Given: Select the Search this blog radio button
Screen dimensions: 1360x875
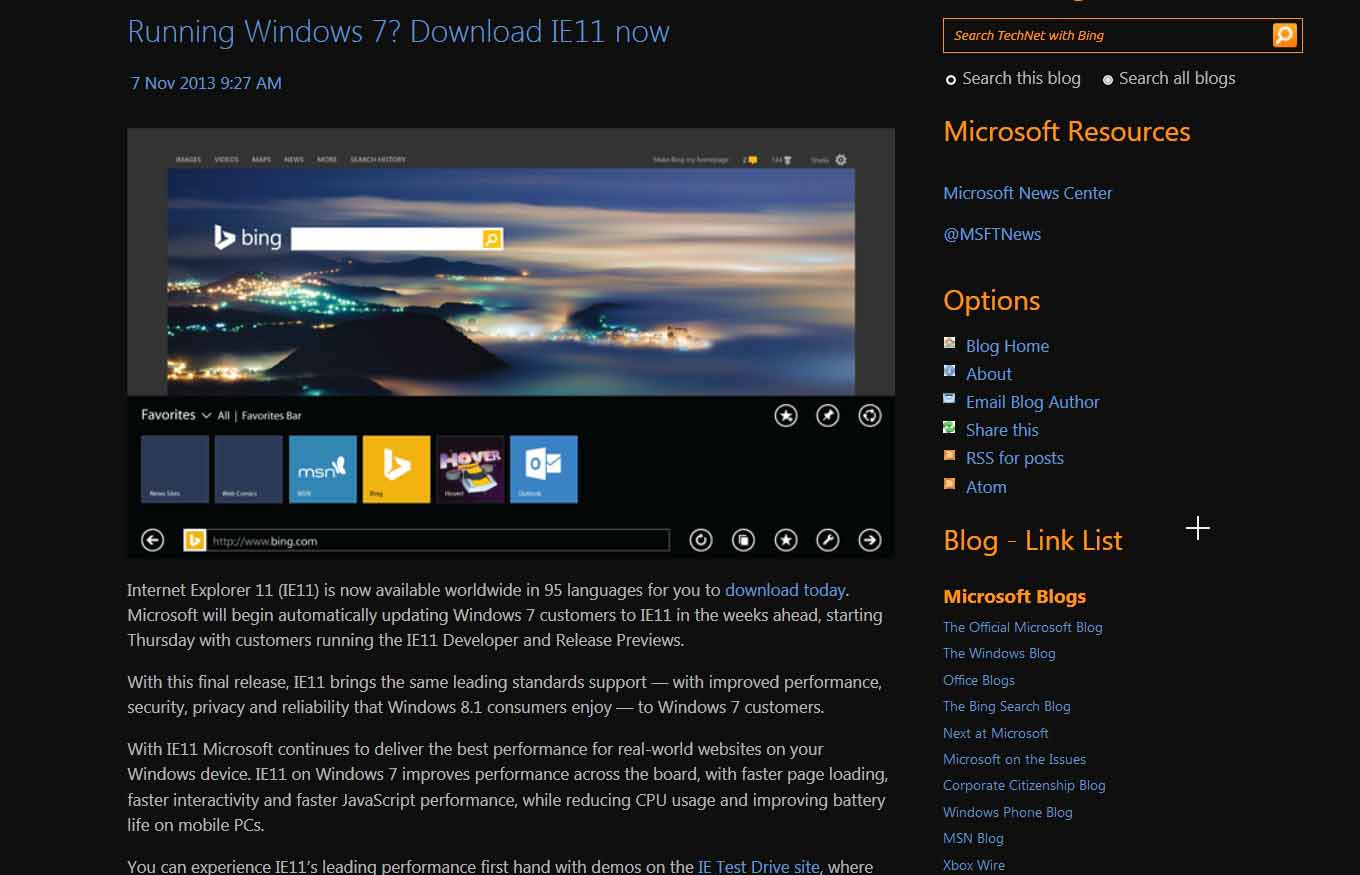Looking at the screenshot, I should [x=951, y=80].
